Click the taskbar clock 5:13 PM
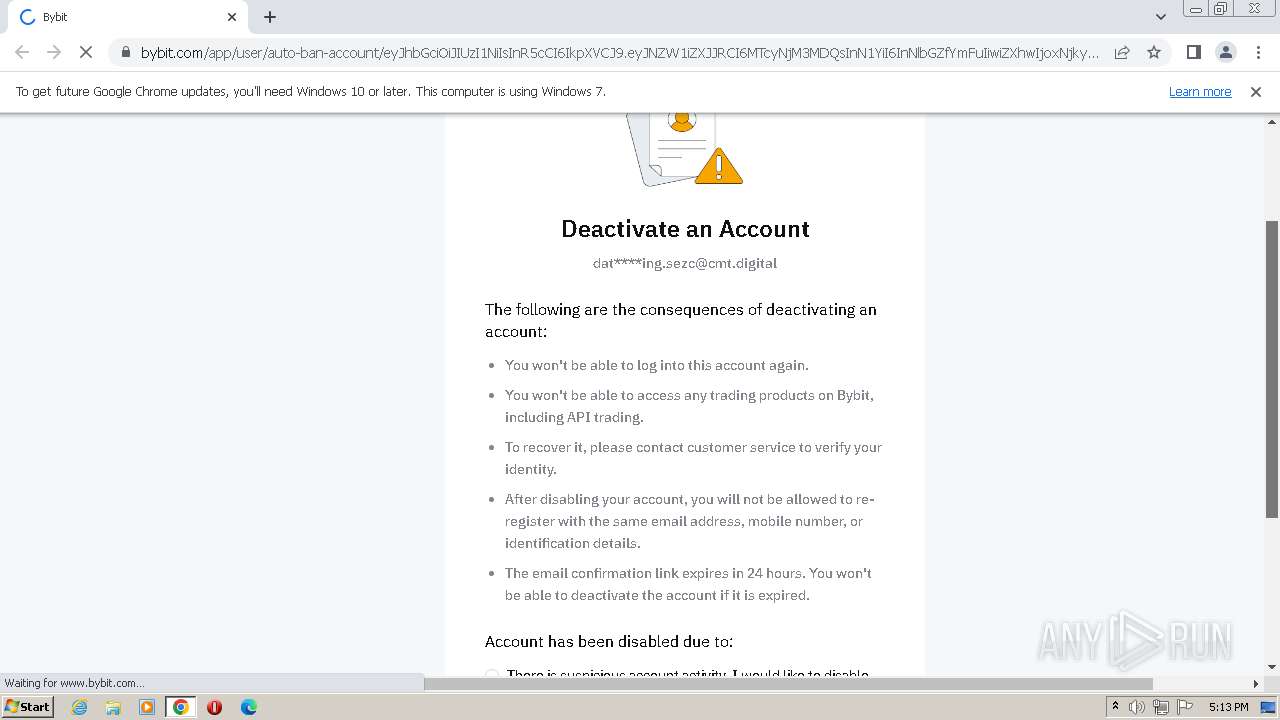 (1228, 707)
